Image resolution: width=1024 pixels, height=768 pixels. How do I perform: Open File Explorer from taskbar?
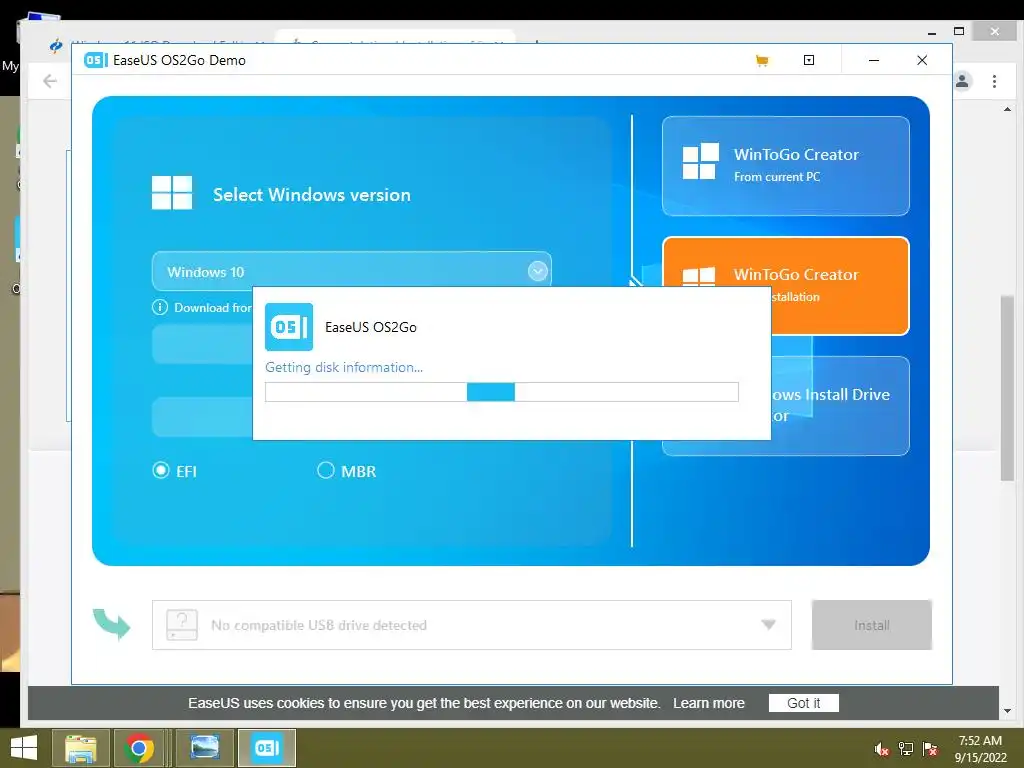point(80,748)
